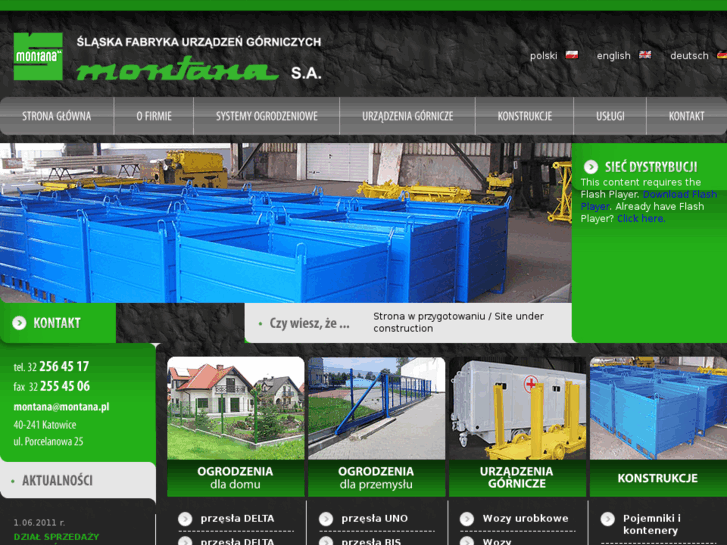727x545 pixels.
Task: Open the przęsła UNO link
Action: 375,519
